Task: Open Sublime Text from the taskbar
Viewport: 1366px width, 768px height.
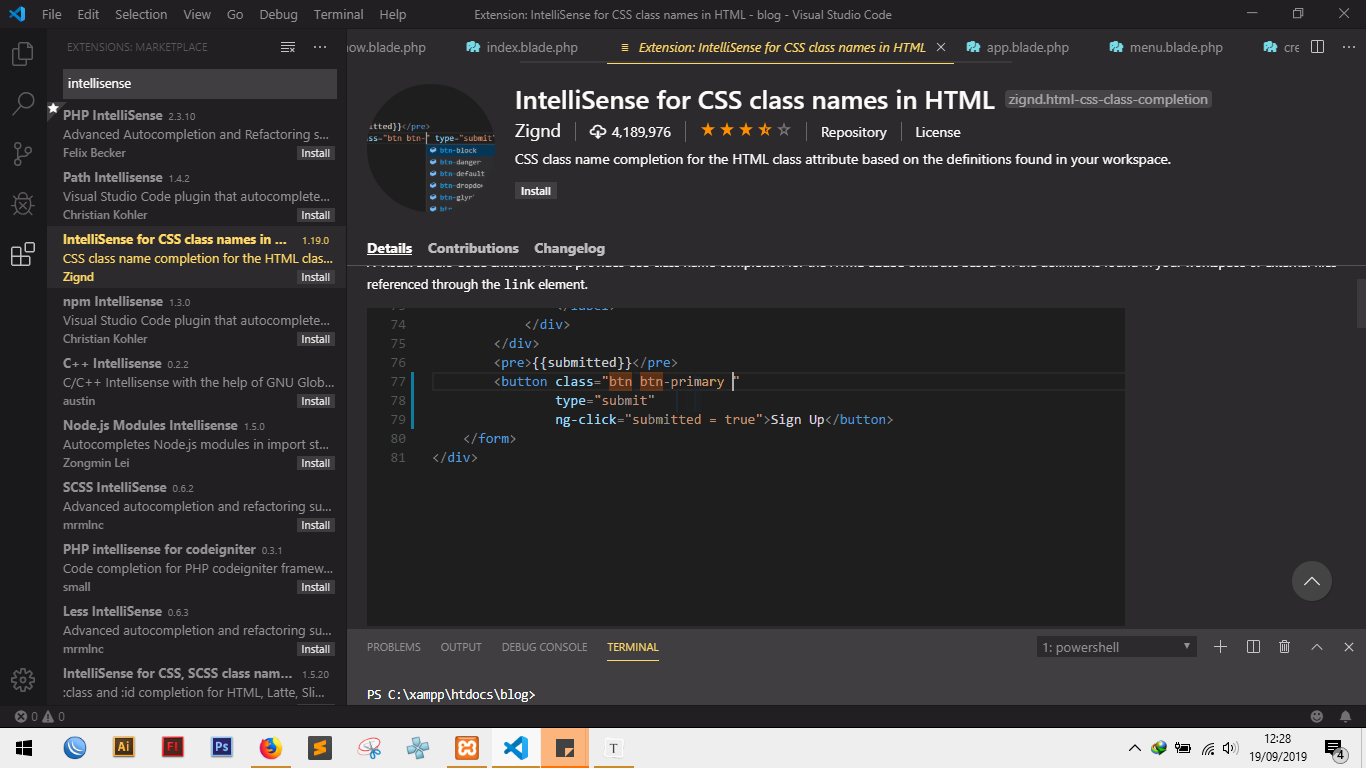Action: click(319, 747)
